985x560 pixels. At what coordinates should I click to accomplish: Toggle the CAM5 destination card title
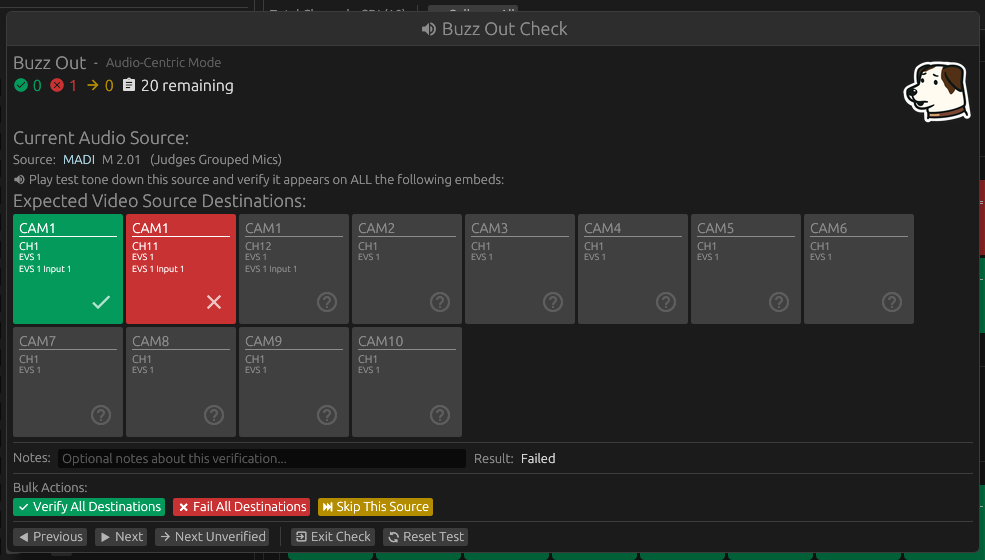pyautogui.click(x=716, y=228)
